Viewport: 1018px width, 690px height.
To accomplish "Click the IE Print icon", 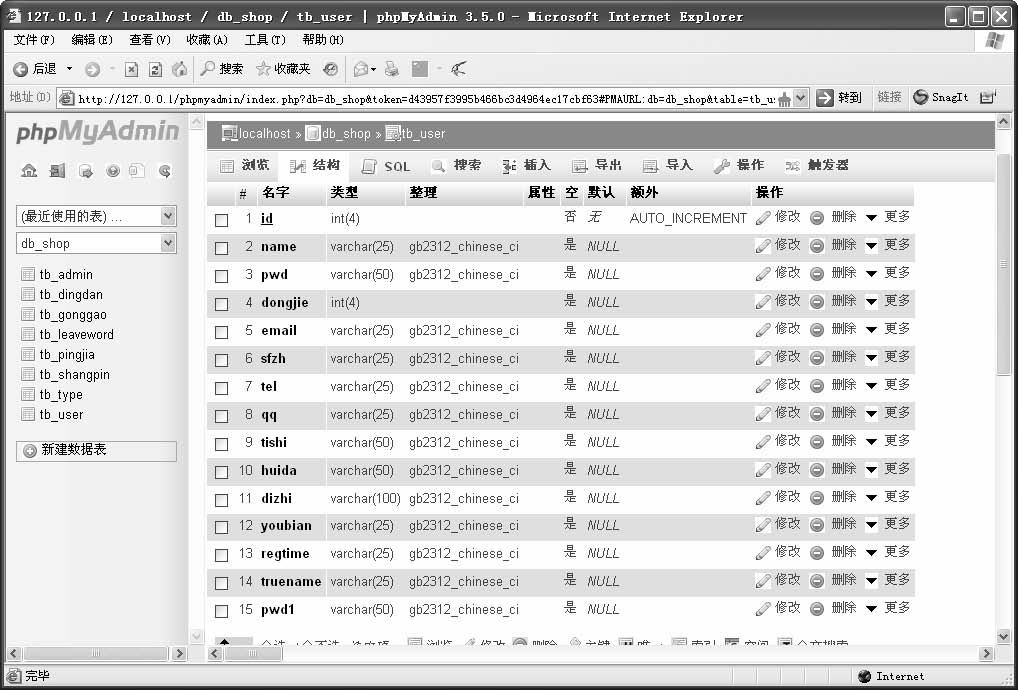I will [391, 69].
